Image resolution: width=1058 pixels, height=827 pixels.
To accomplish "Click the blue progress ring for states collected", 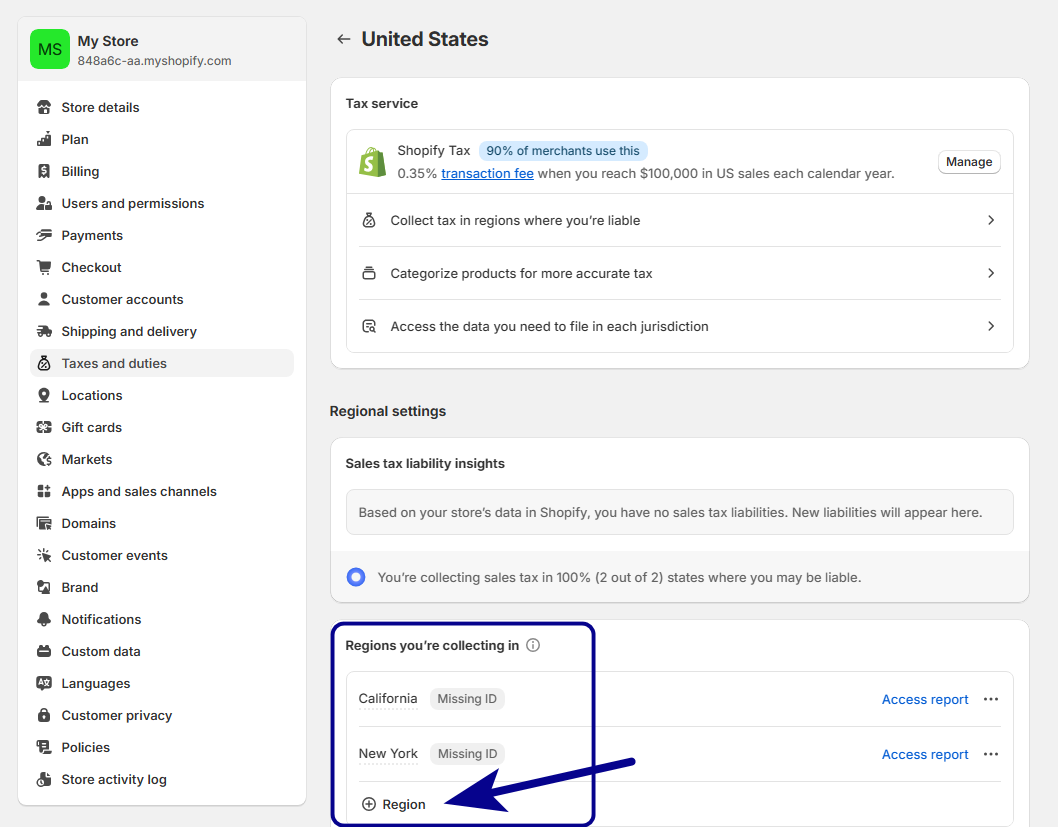I will point(356,577).
